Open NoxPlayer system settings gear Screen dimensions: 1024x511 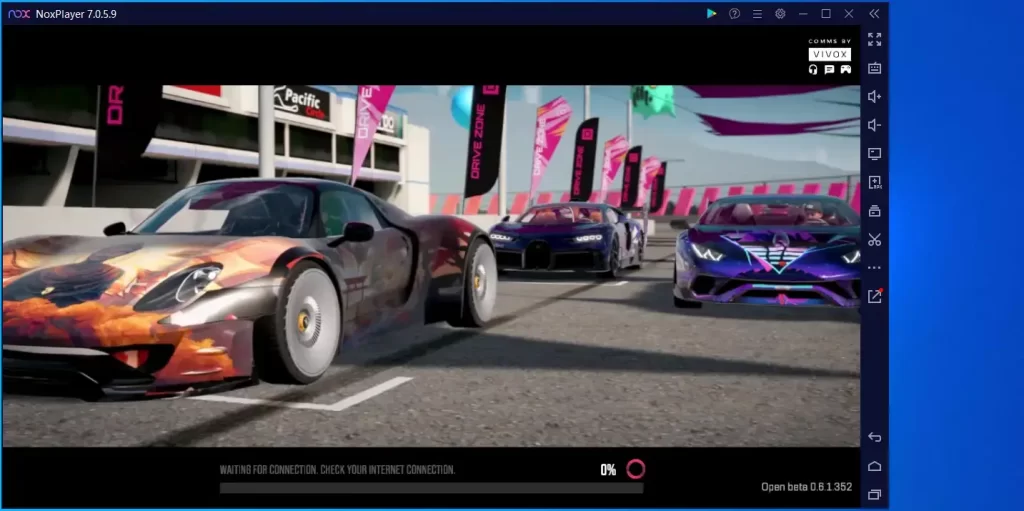click(780, 14)
